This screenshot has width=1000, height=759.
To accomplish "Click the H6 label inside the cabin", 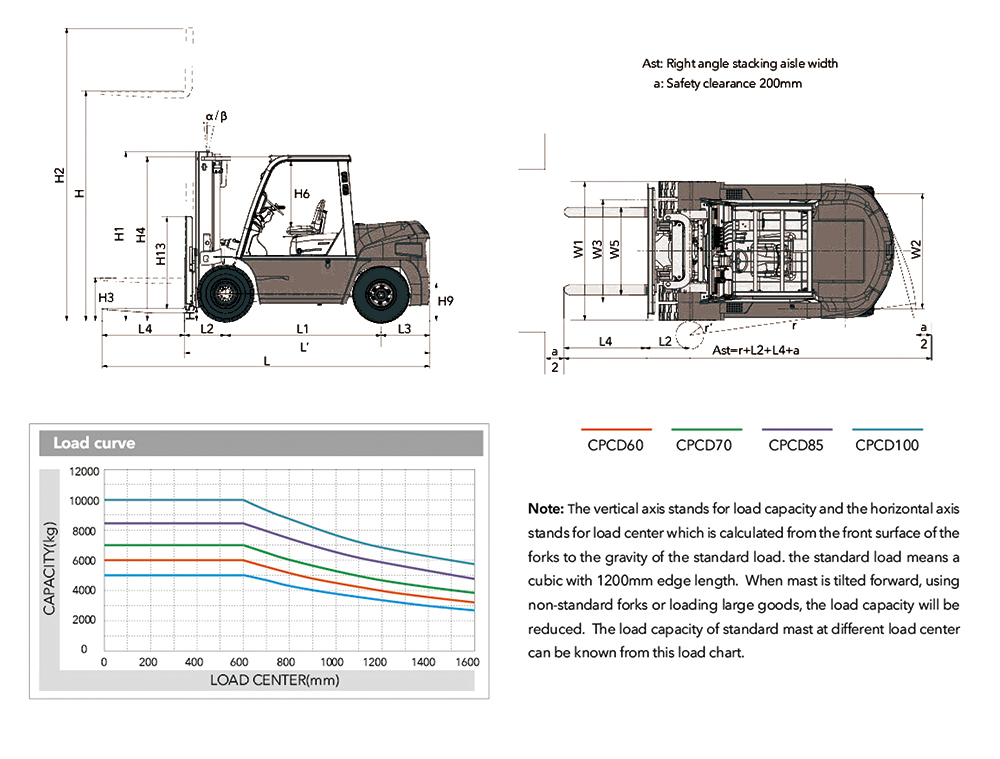I will pos(302,194).
